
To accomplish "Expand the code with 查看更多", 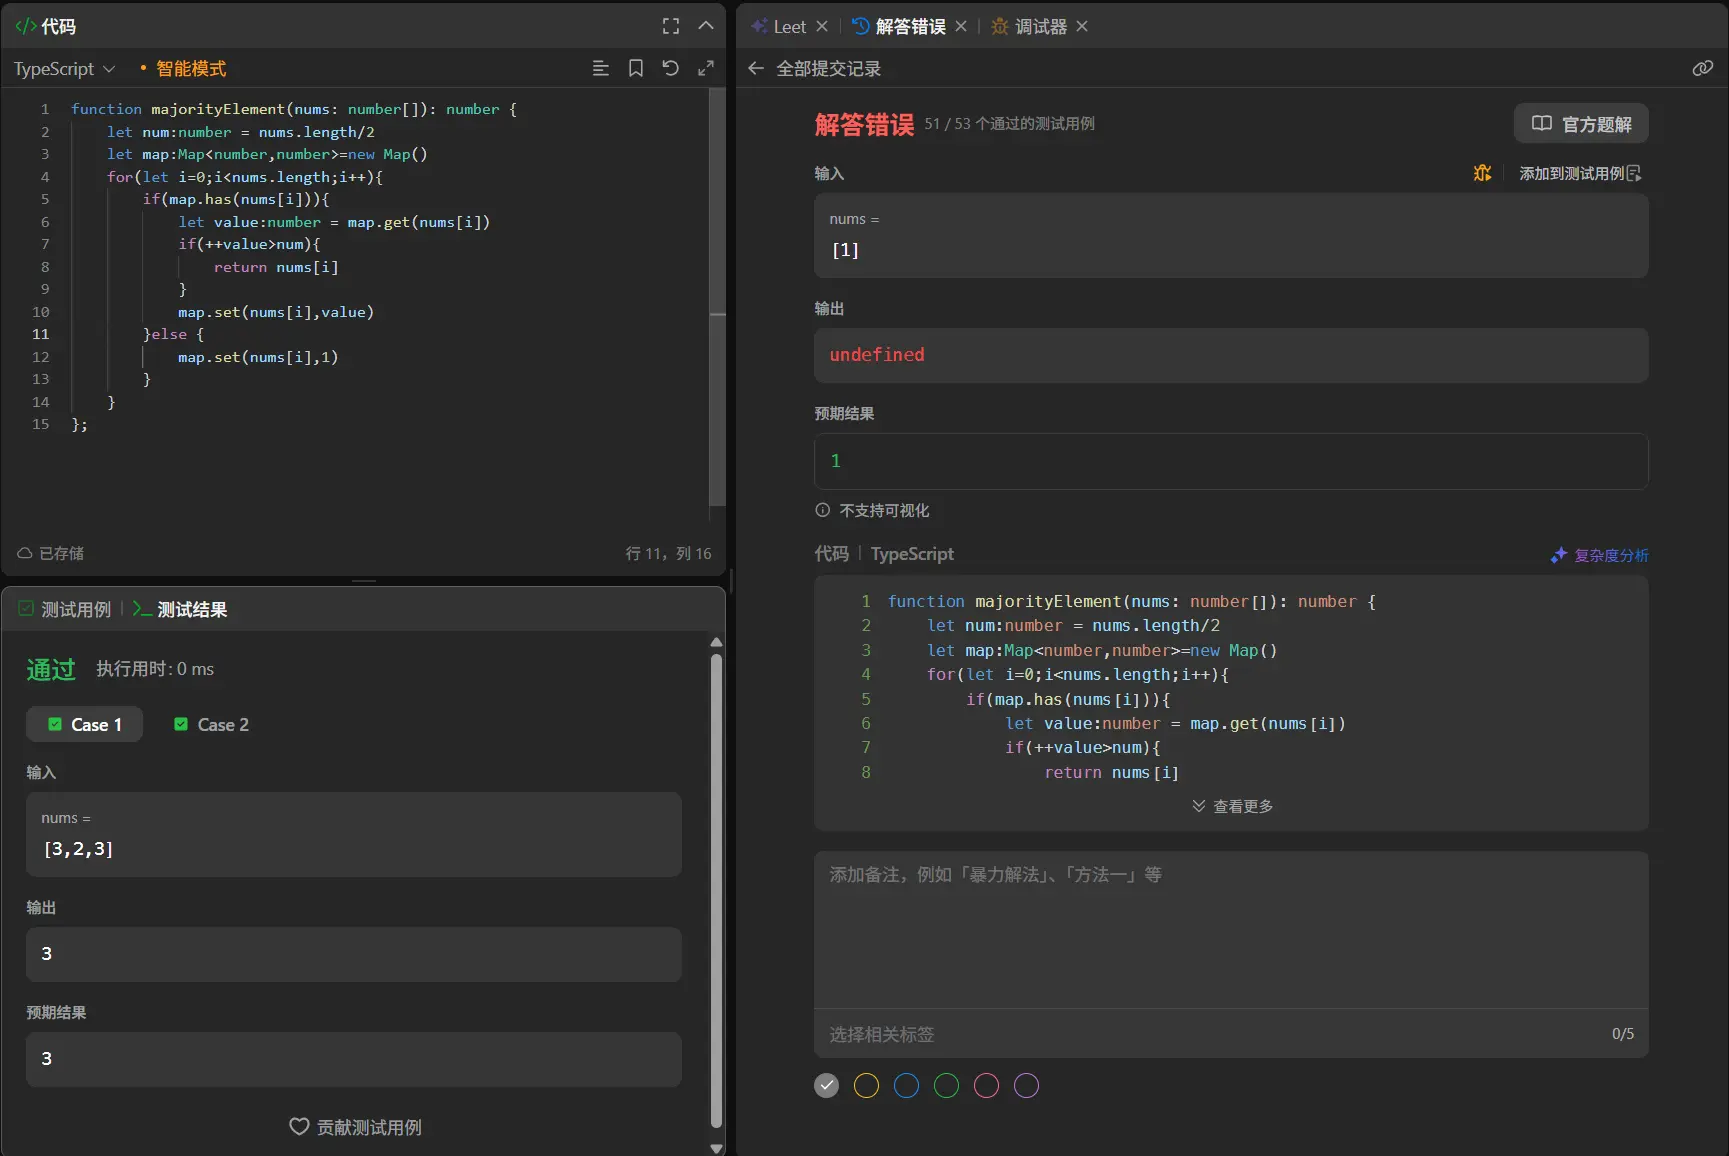I will tap(1232, 806).
